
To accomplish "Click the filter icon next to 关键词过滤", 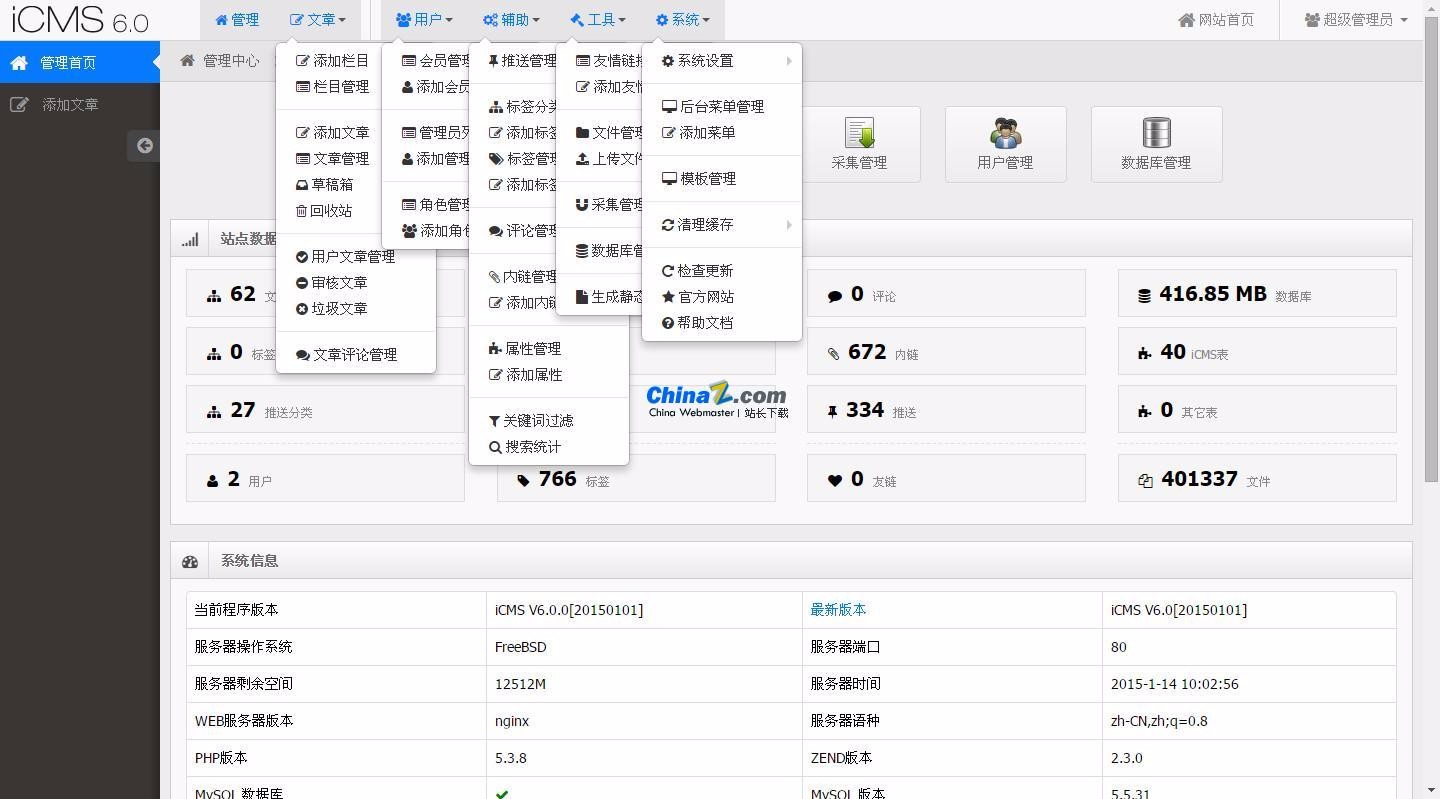I will pyautogui.click(x=494, y=421).
